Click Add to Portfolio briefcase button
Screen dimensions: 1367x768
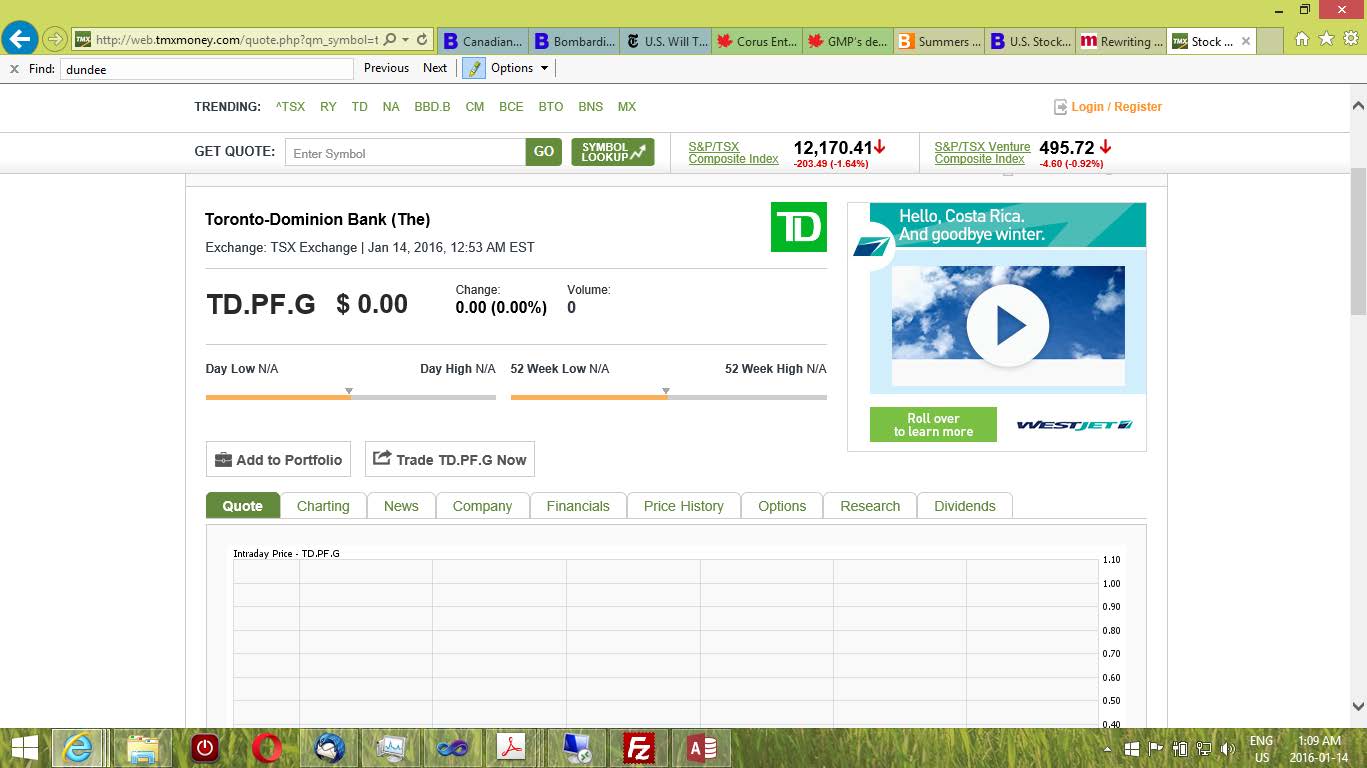(278, 460)
